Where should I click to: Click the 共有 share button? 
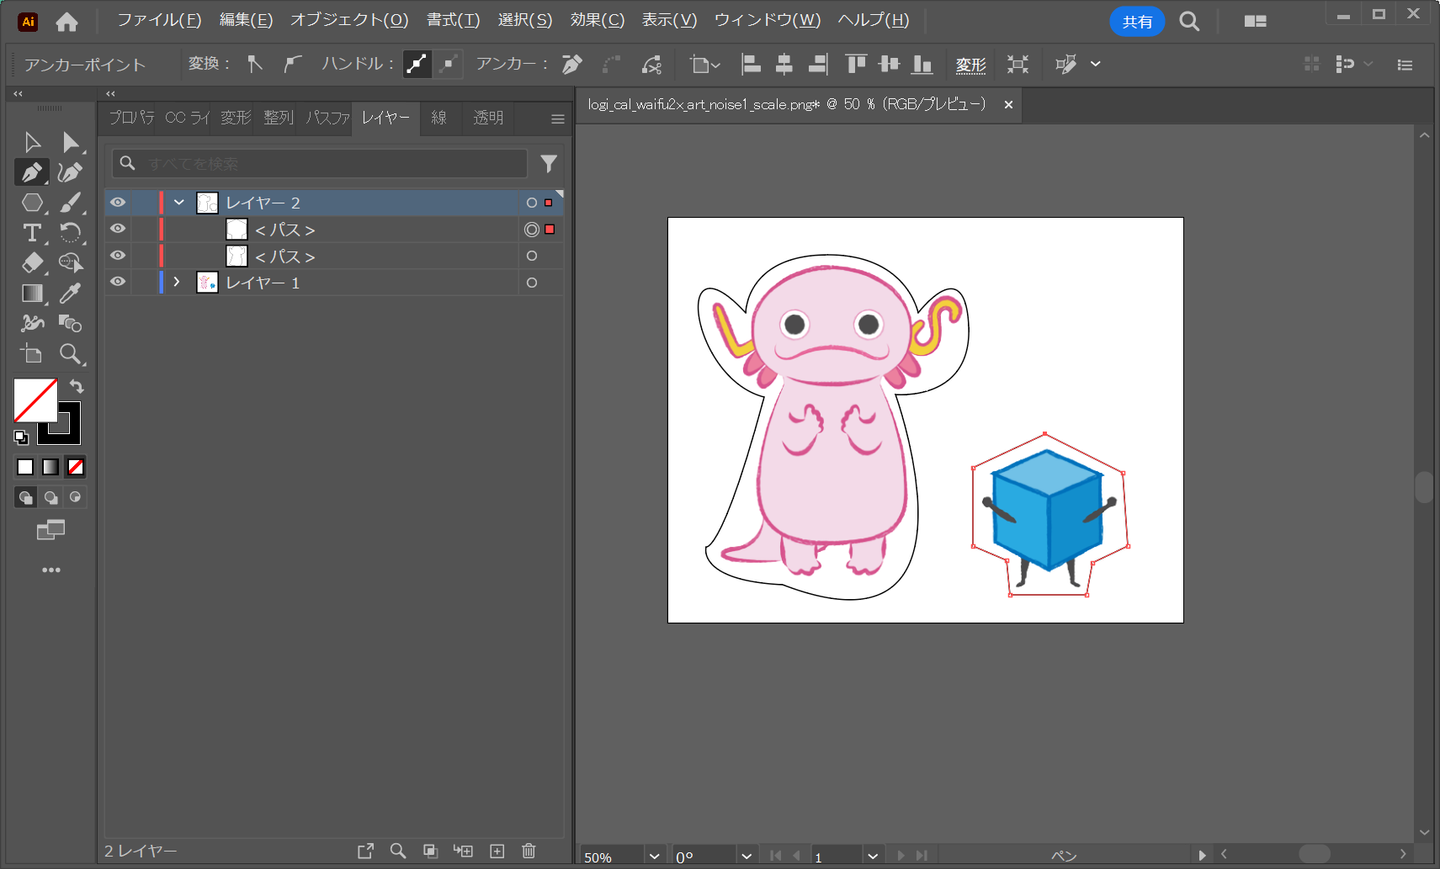pos(1137,21)
